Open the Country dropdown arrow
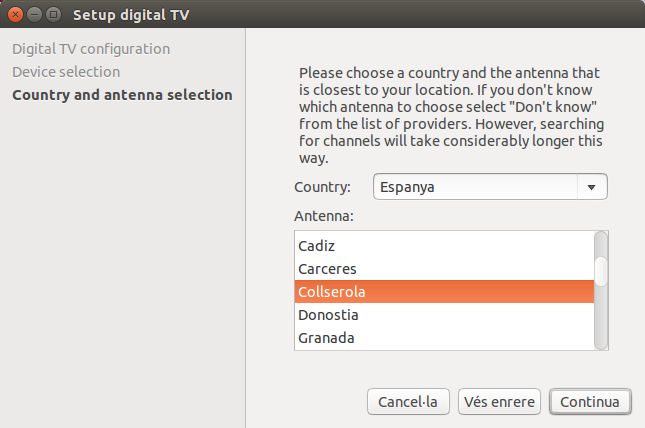 click(x=591, y=187)
